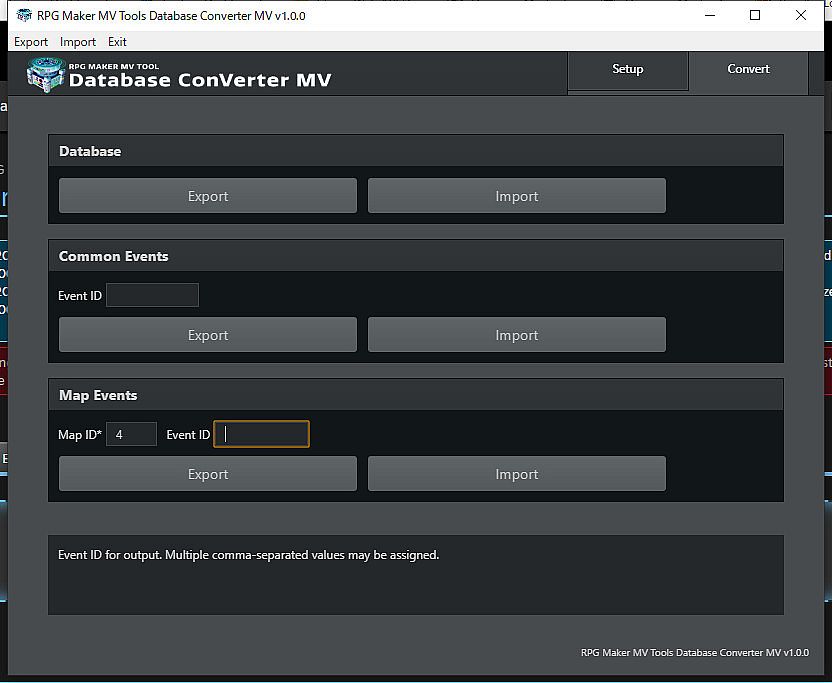Switch to the Setup tab
This screenshot has height=683, width=832.
click(627, 70)
